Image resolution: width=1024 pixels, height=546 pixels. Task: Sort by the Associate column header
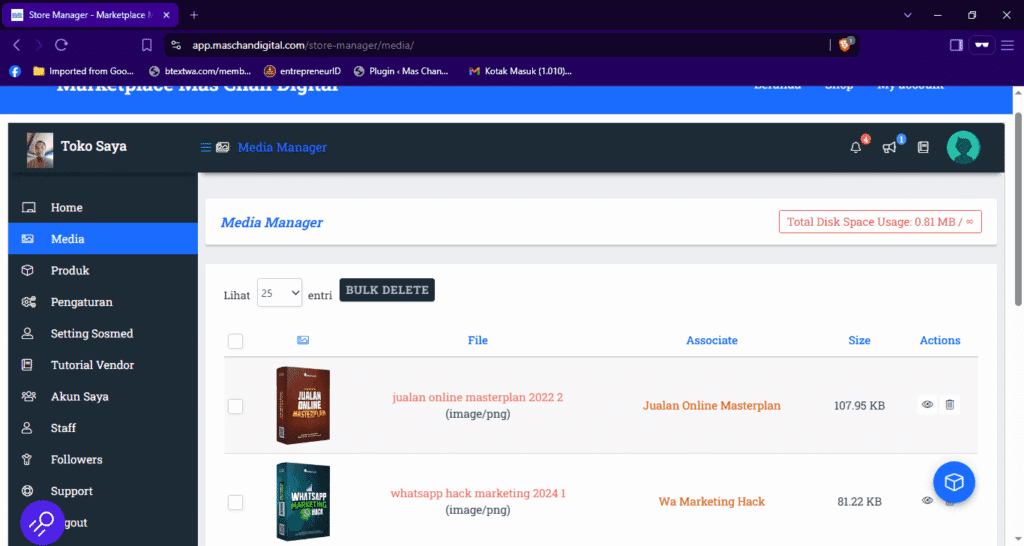(x=711, y=340)
